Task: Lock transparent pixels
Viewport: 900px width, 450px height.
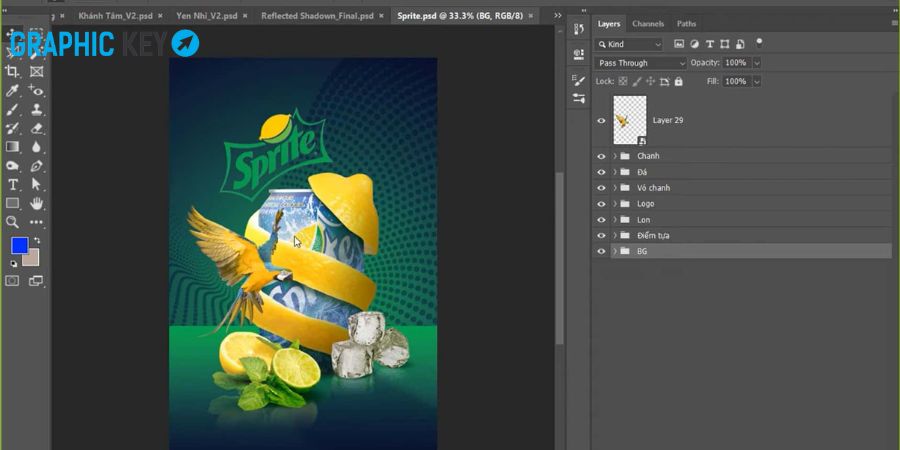Action: 623,82
